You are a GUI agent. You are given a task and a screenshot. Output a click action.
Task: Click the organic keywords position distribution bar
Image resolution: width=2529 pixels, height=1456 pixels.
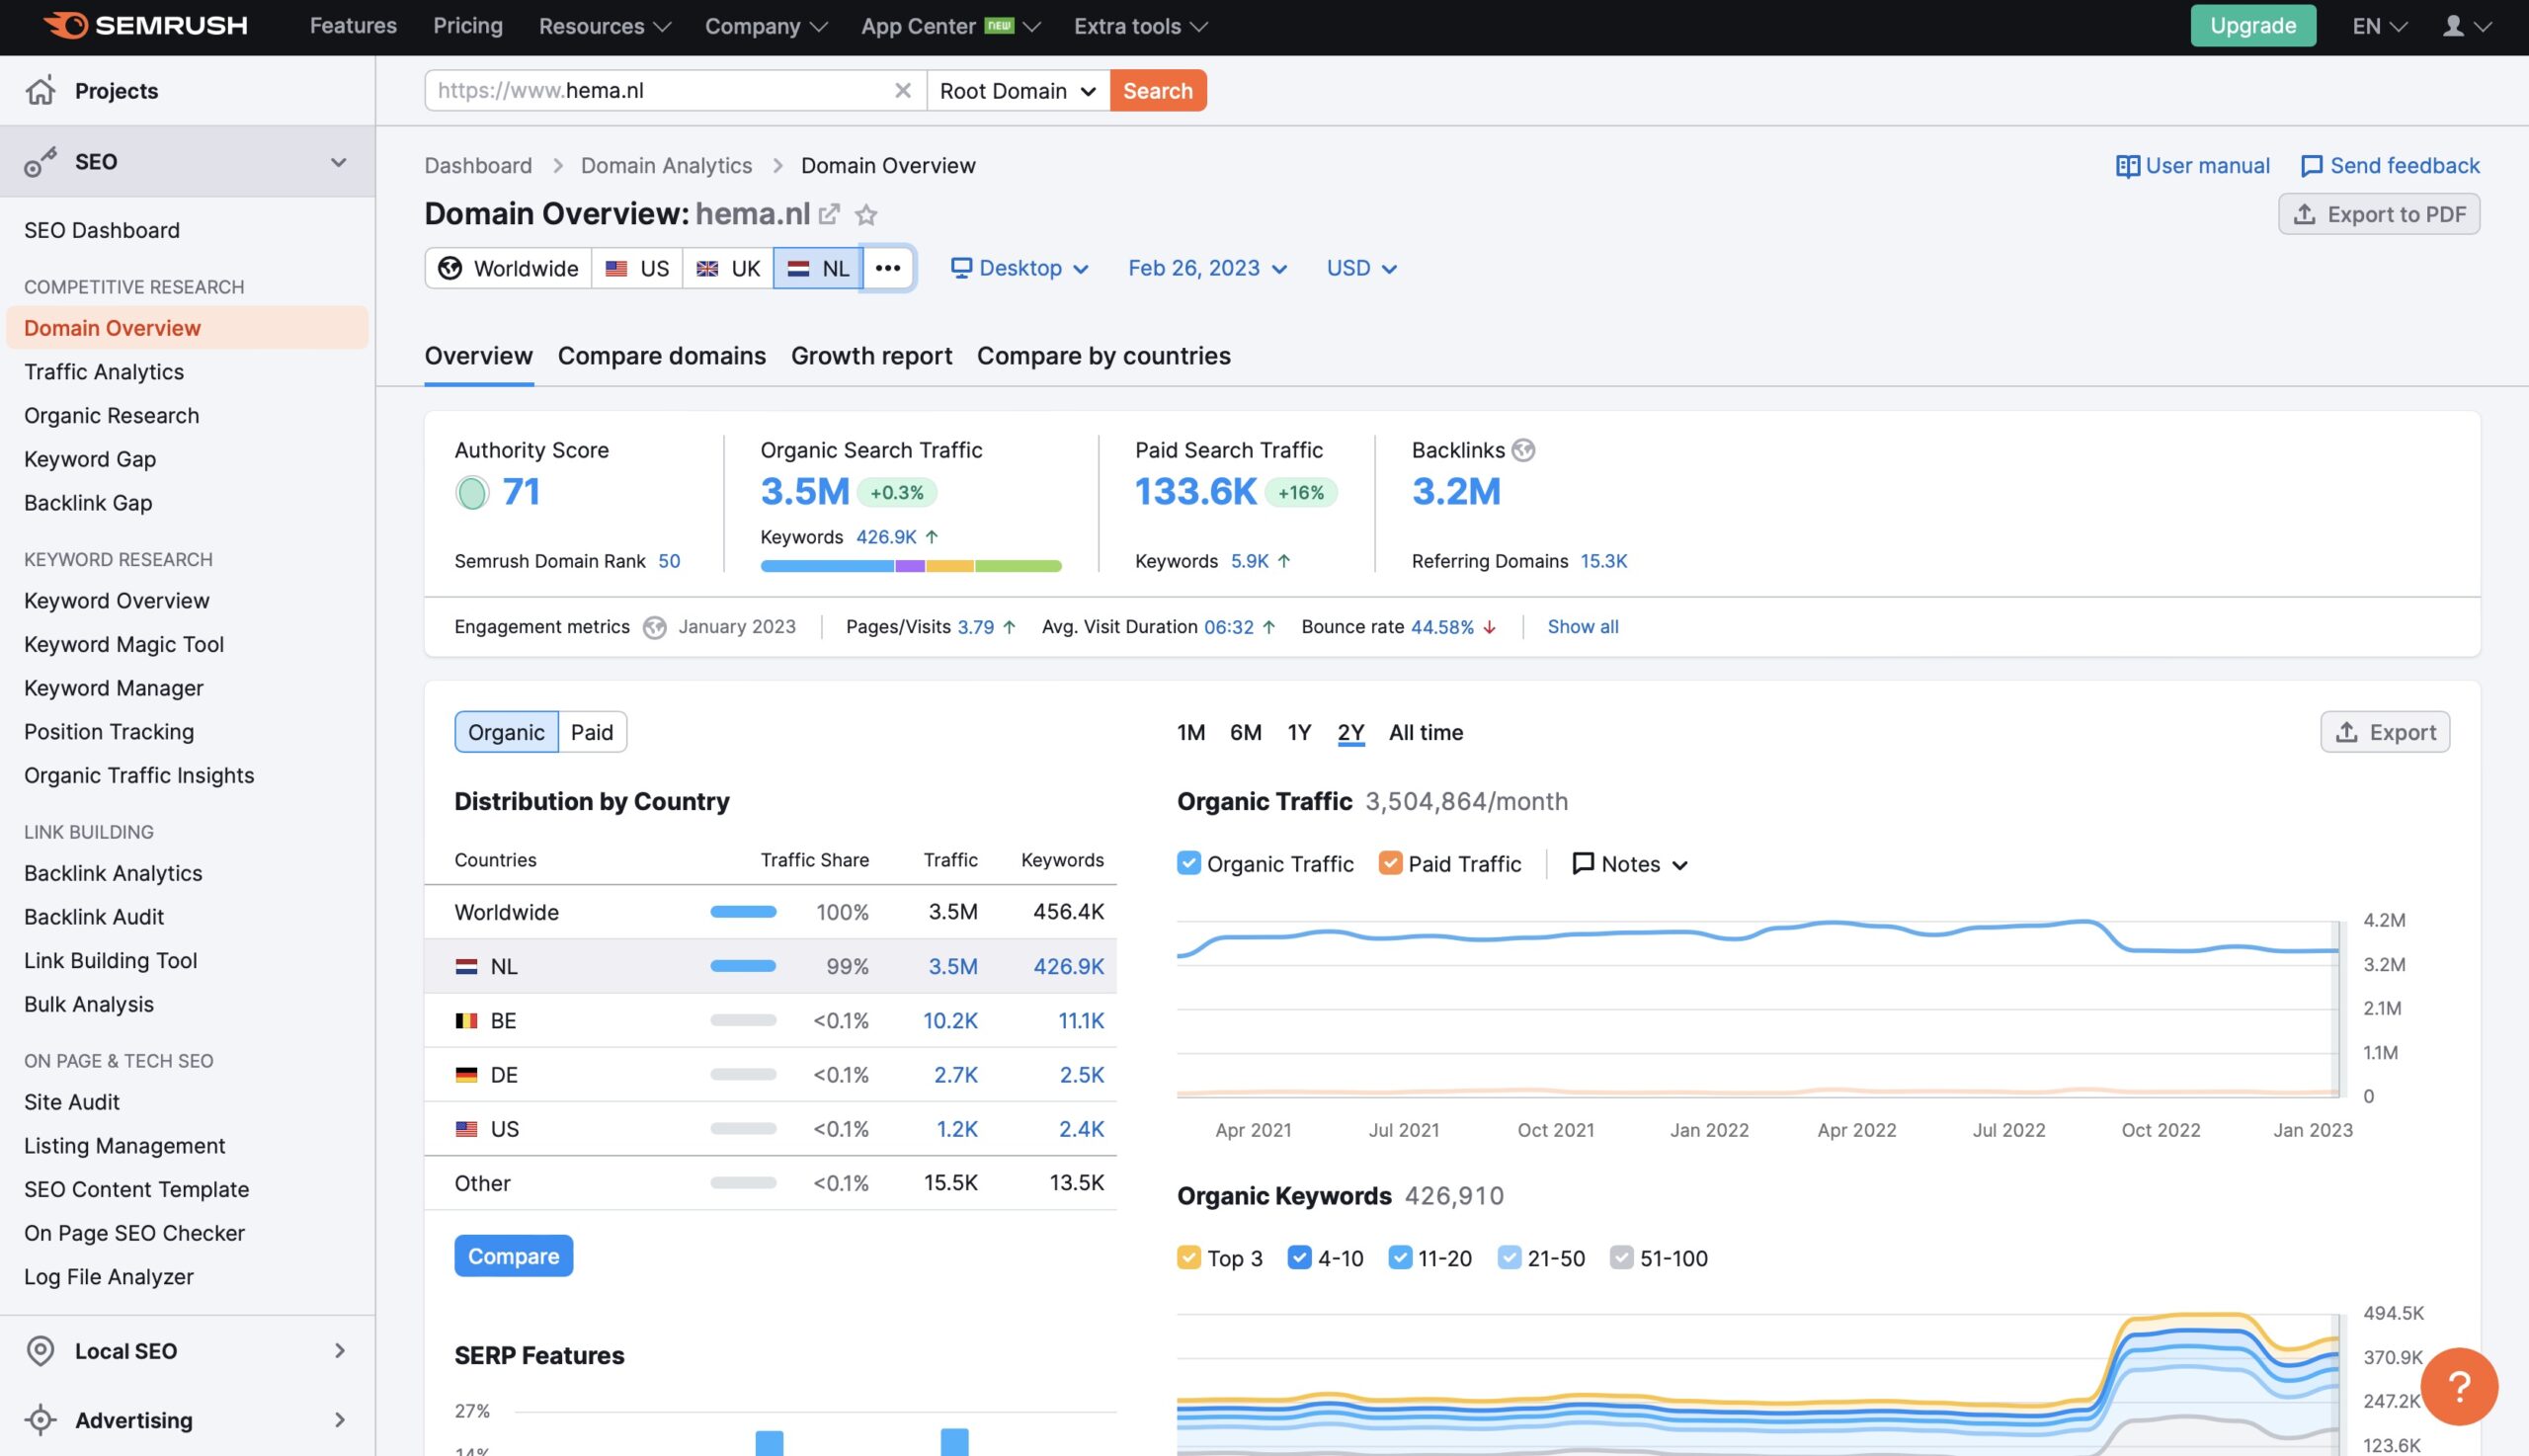click(x=910, y=566)
